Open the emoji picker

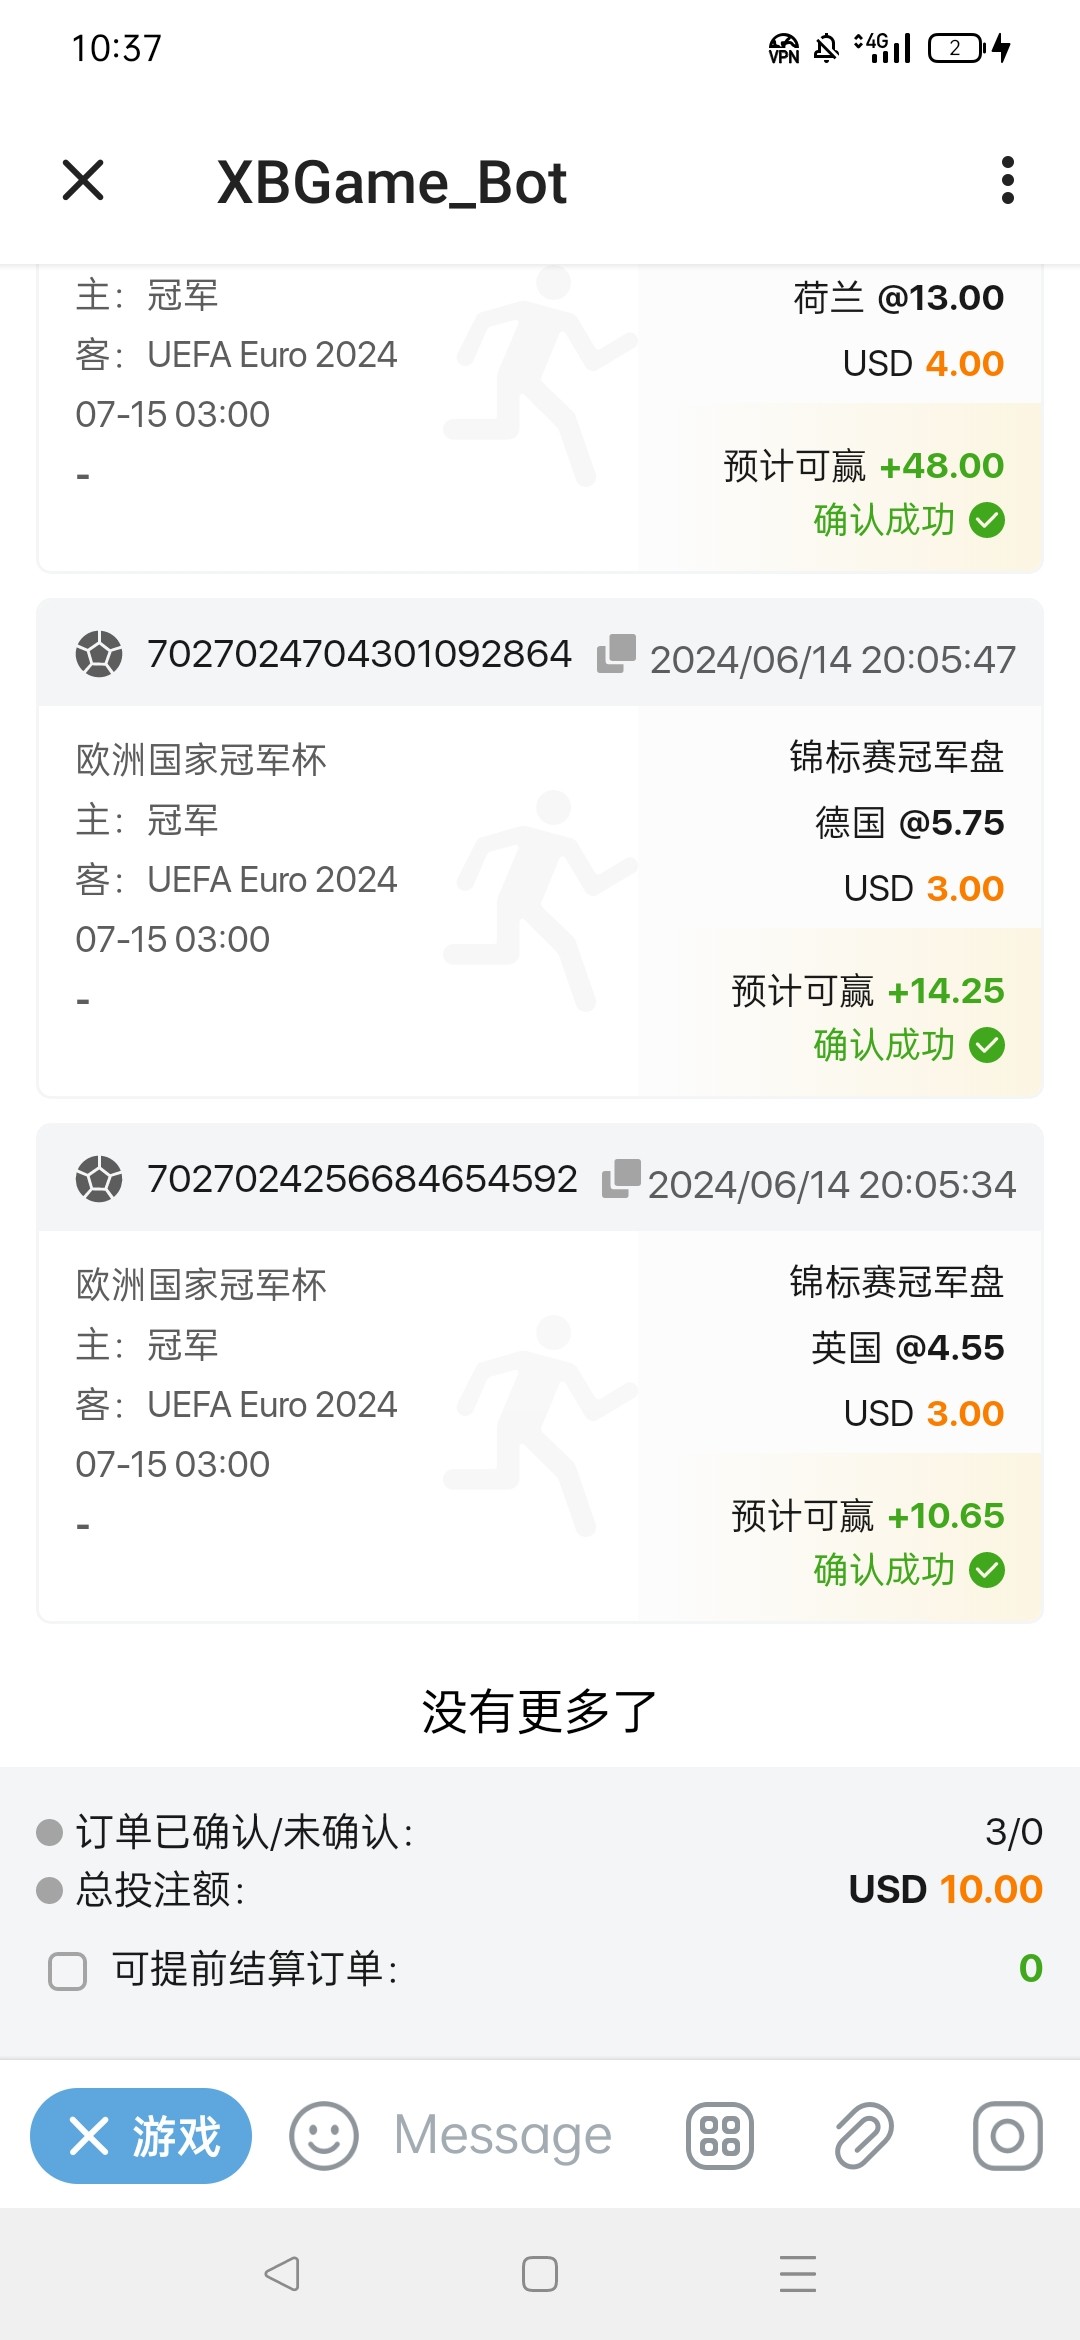click(323, 2137)
